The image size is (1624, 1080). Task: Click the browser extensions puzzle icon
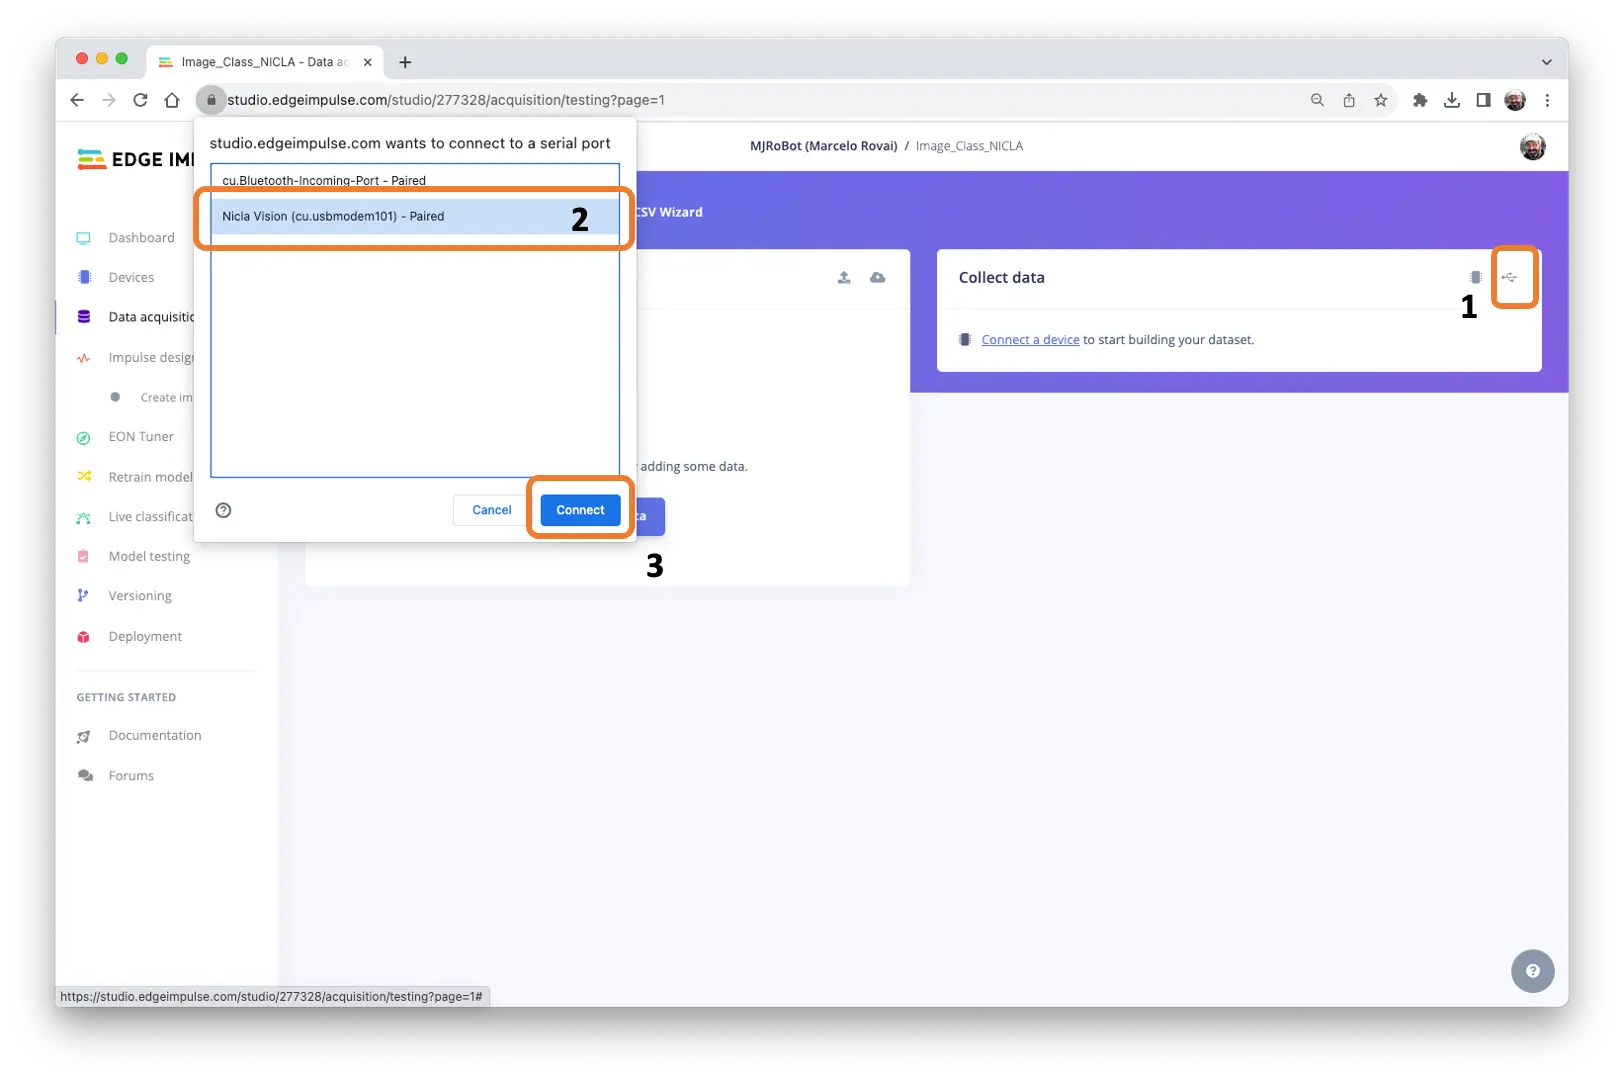[1419, 100]
